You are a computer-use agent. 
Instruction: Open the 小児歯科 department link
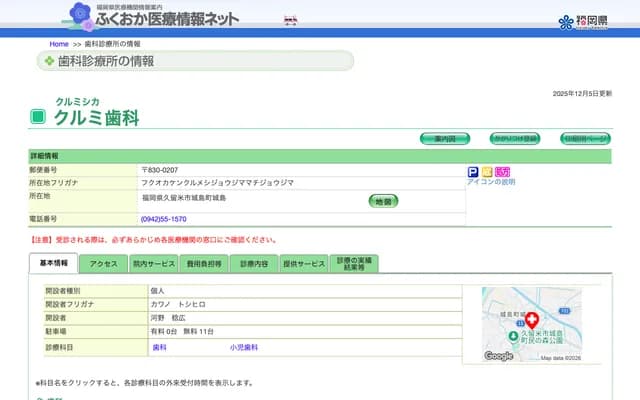pos(243,347)
